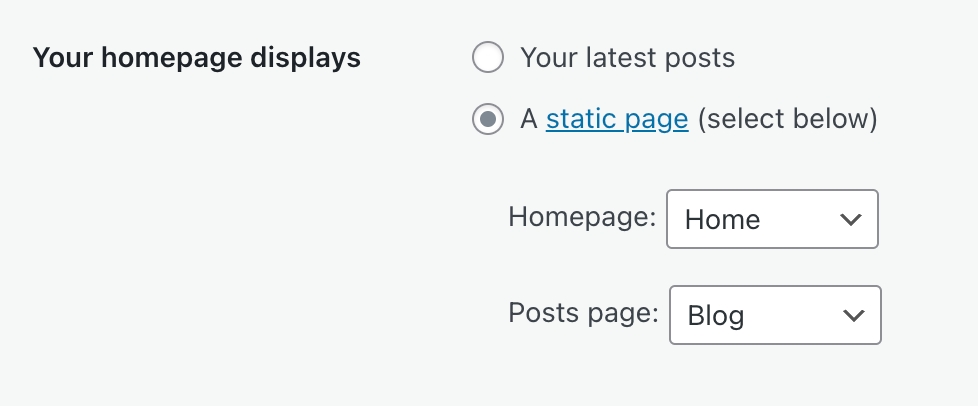Click the word "page" in the underlined link

coord(655,121)
